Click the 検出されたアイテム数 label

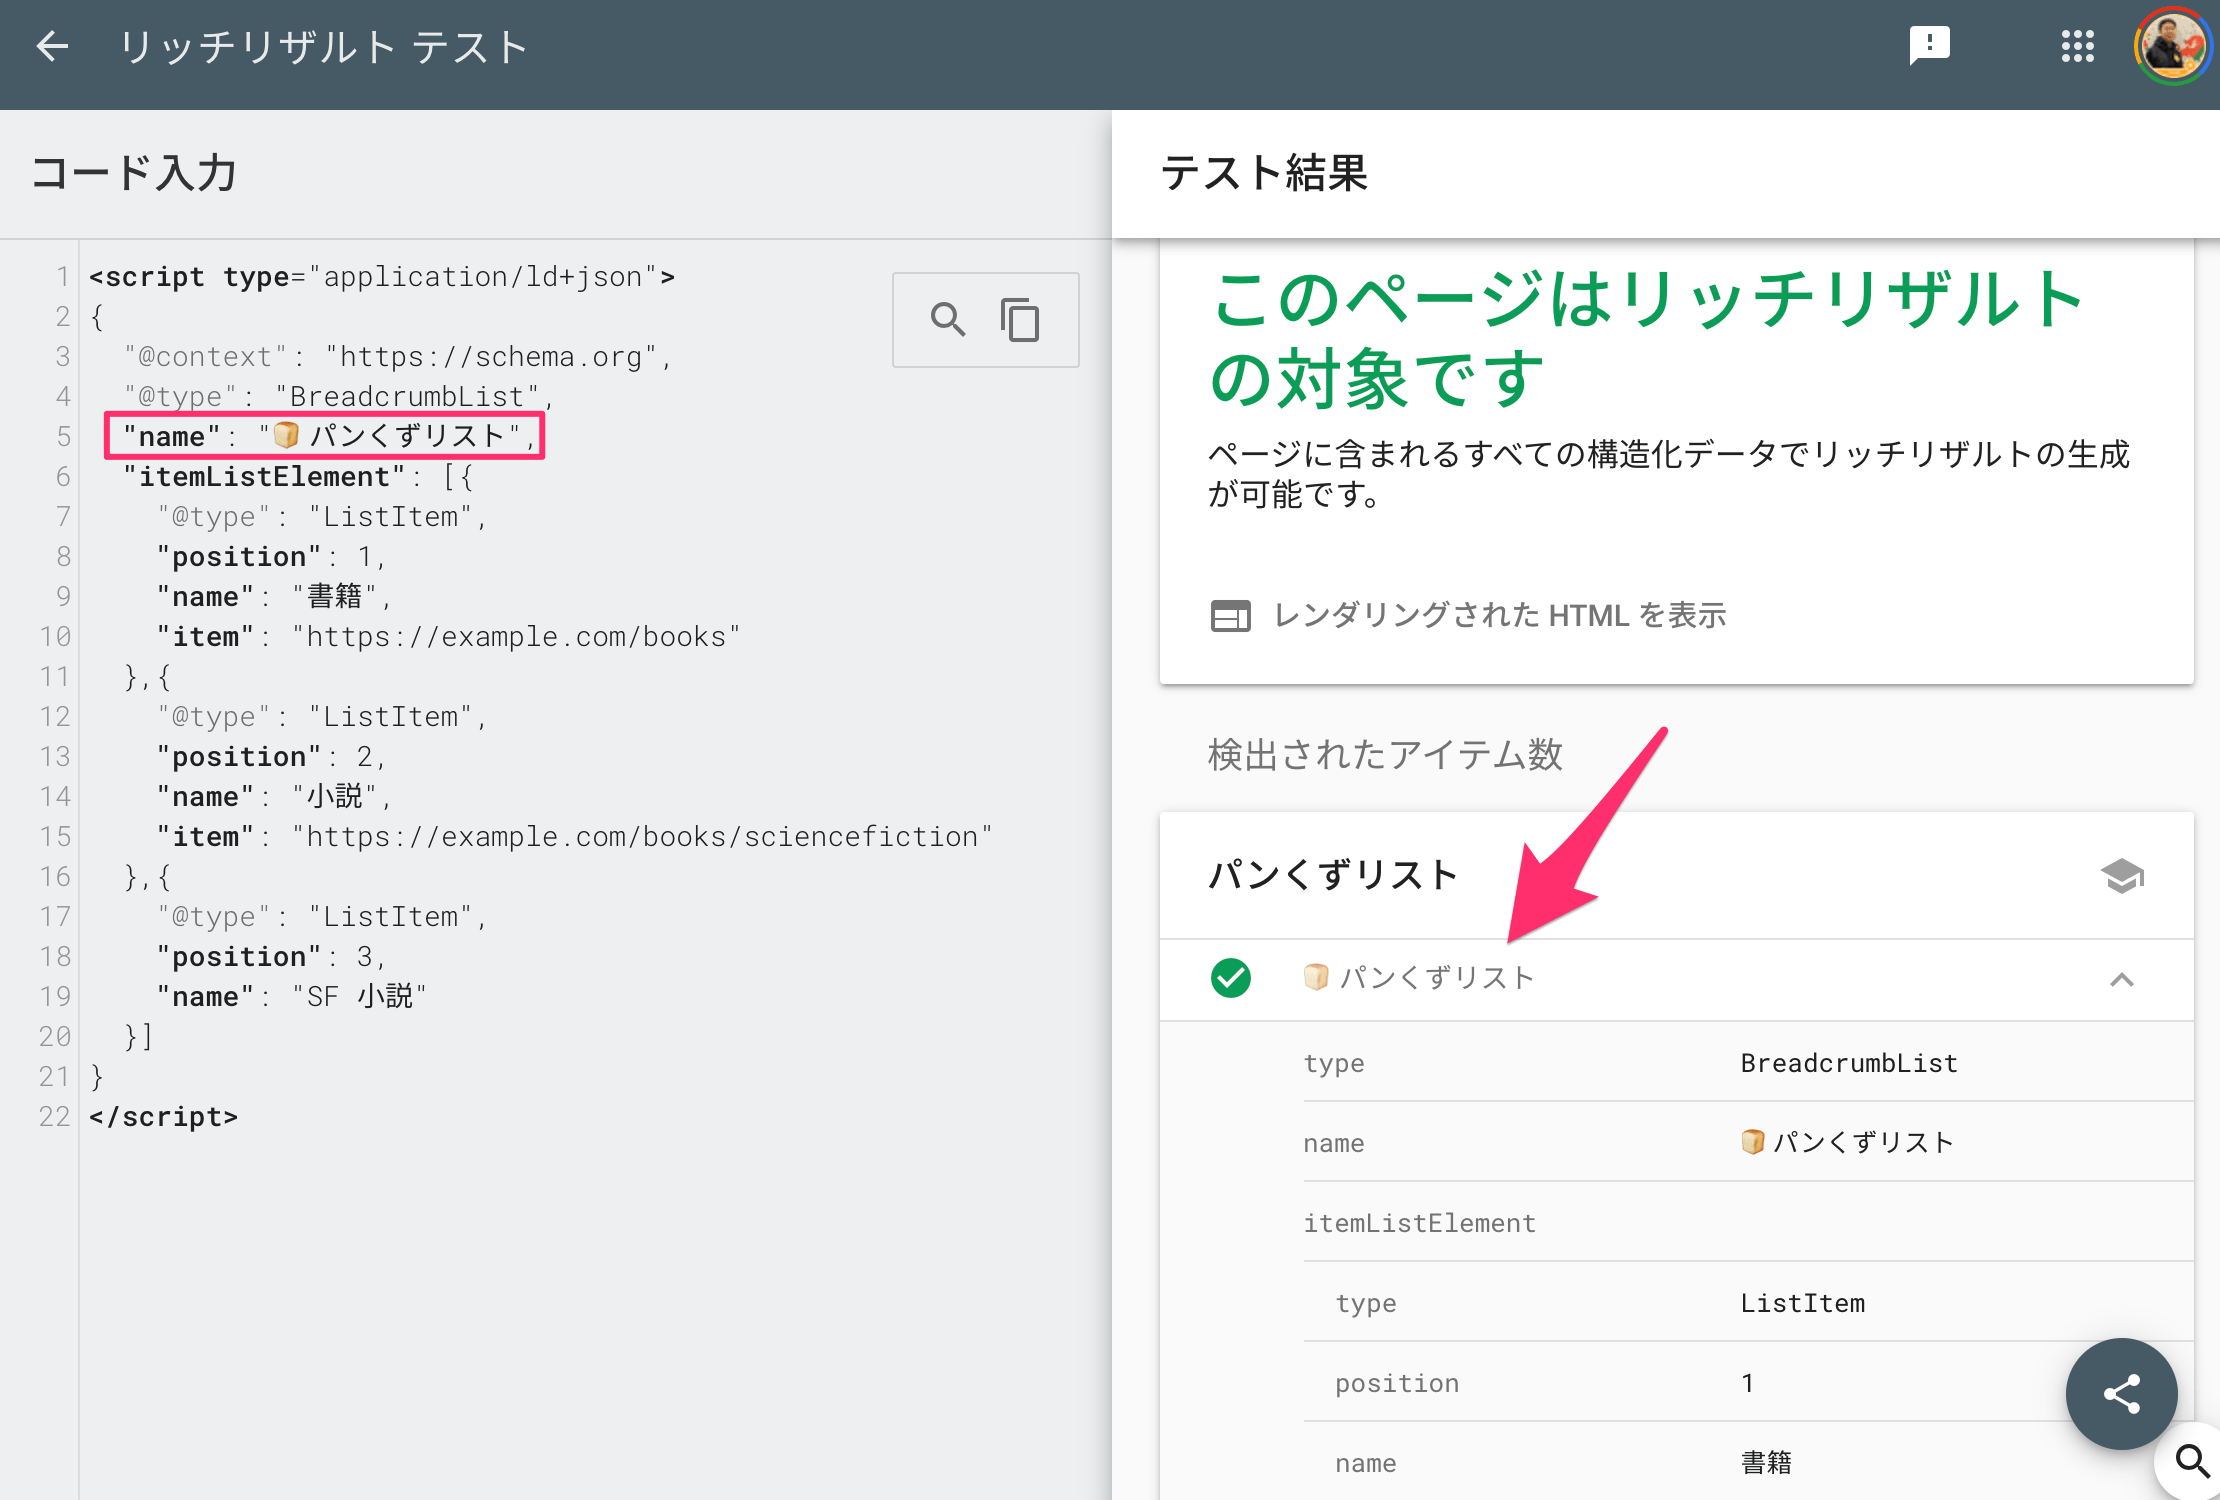pos(1385,754)
